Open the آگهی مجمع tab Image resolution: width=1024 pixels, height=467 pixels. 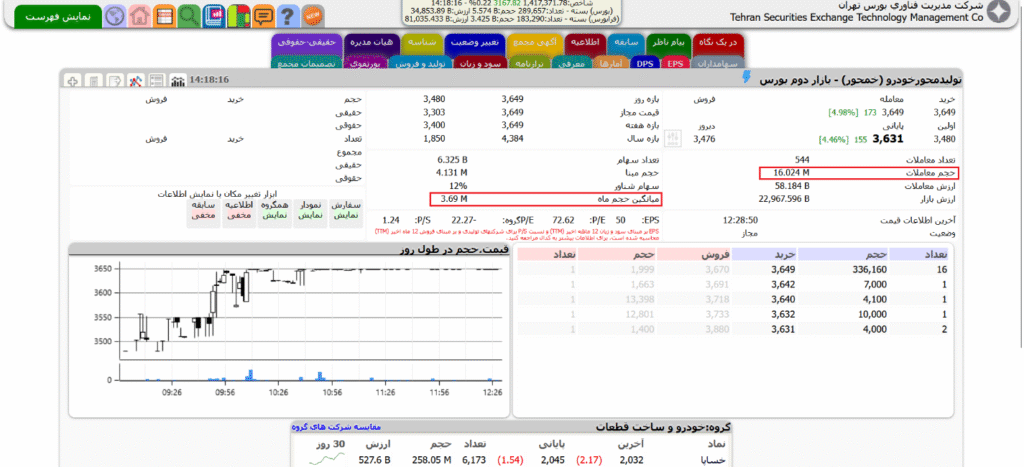[x=535, y=43]
